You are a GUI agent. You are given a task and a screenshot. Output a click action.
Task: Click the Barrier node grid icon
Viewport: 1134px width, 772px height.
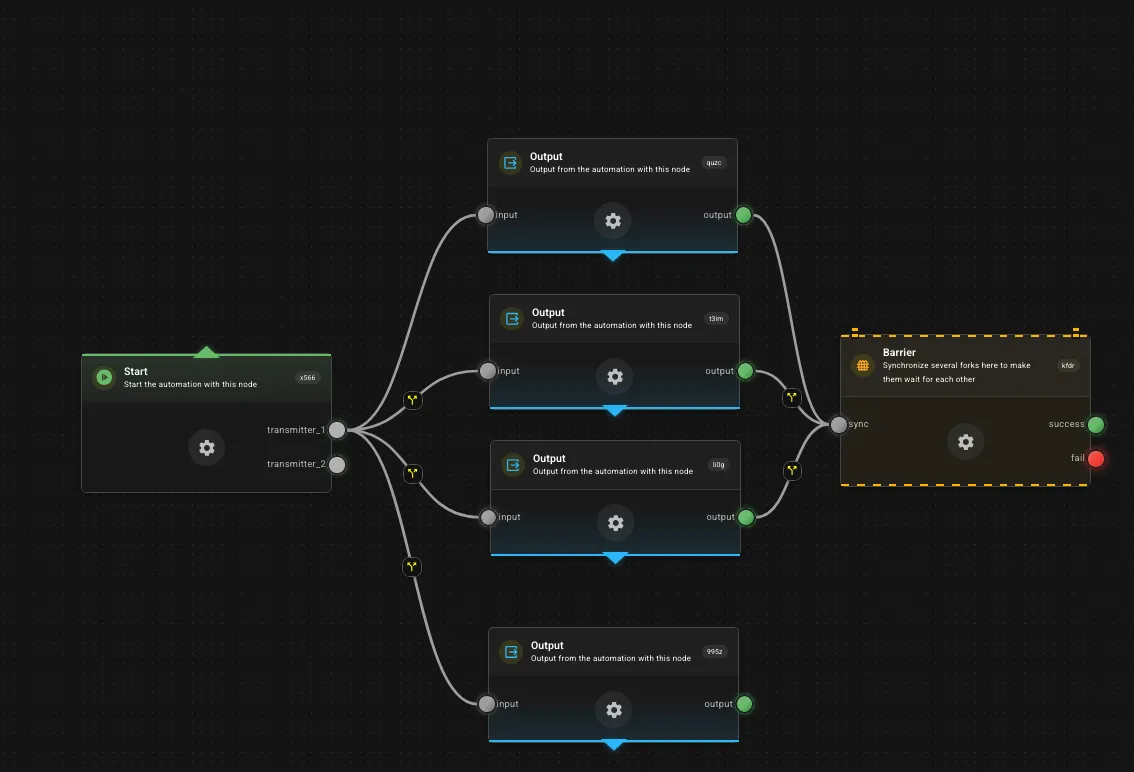[x=863, y=365]
